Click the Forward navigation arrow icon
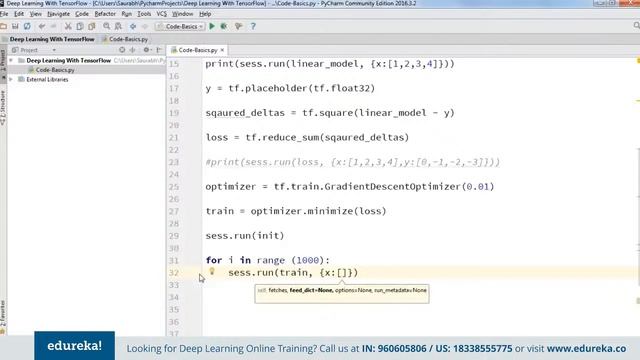The image size is (640, 360). pos(144,26)
